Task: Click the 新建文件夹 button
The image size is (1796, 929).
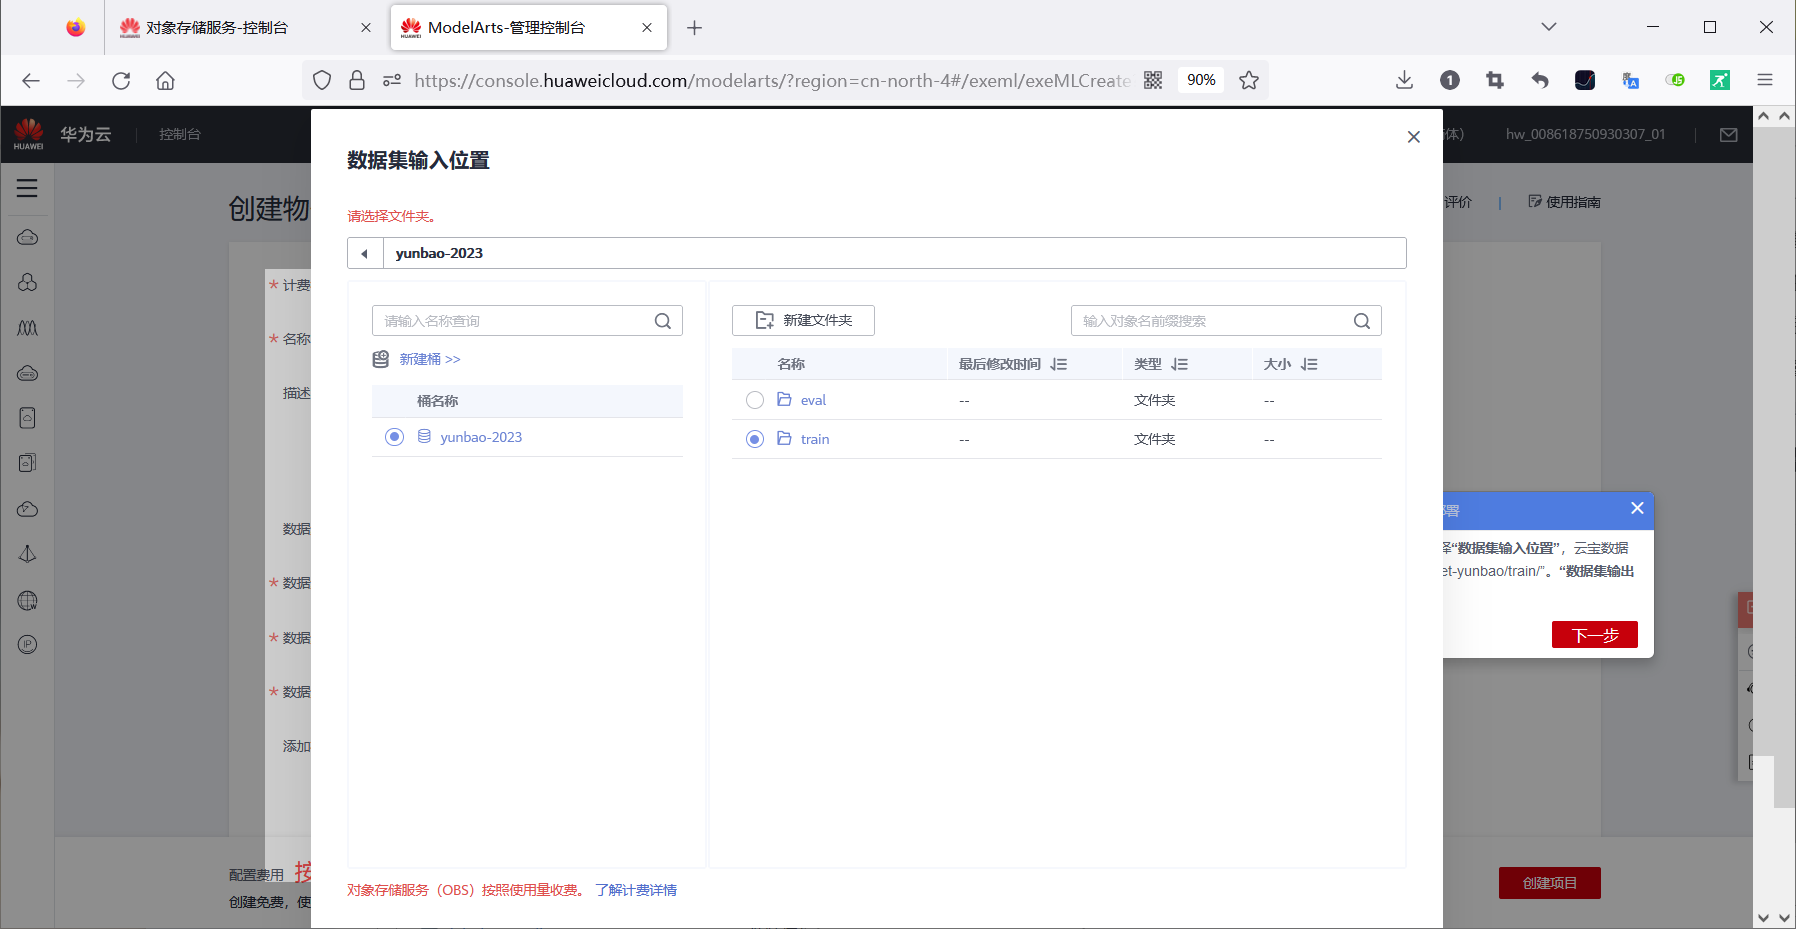Action: tap(802, 320)
